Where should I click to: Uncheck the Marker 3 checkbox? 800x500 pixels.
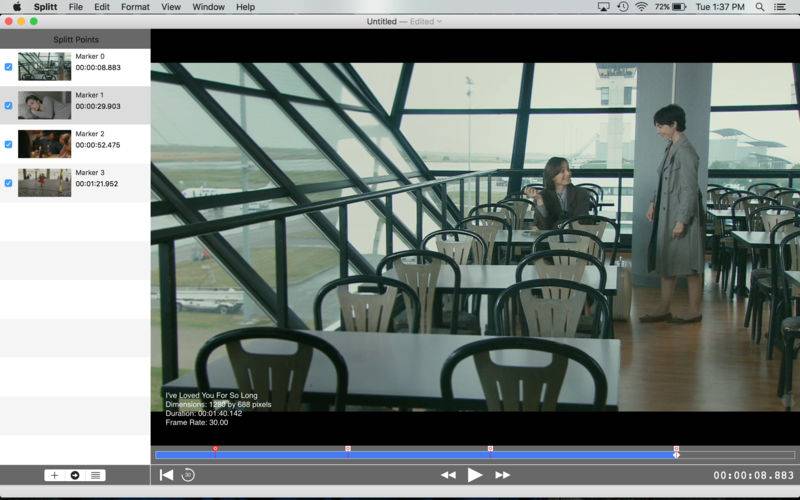[8, 183]
